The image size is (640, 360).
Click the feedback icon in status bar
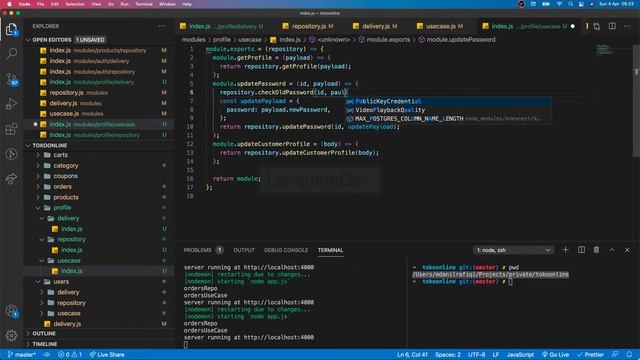point(615,354)
